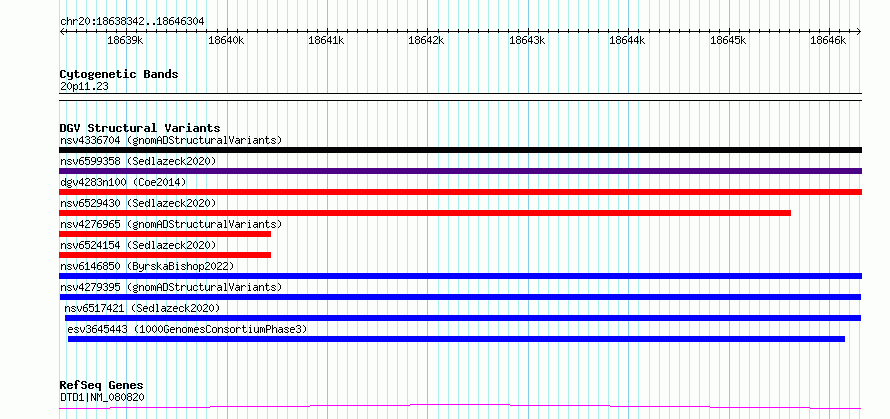Open the dgv4283n100 Coe2014 variant label
Image resolution: width=890 pixels, height=419 pixels.
click(123, 182)
